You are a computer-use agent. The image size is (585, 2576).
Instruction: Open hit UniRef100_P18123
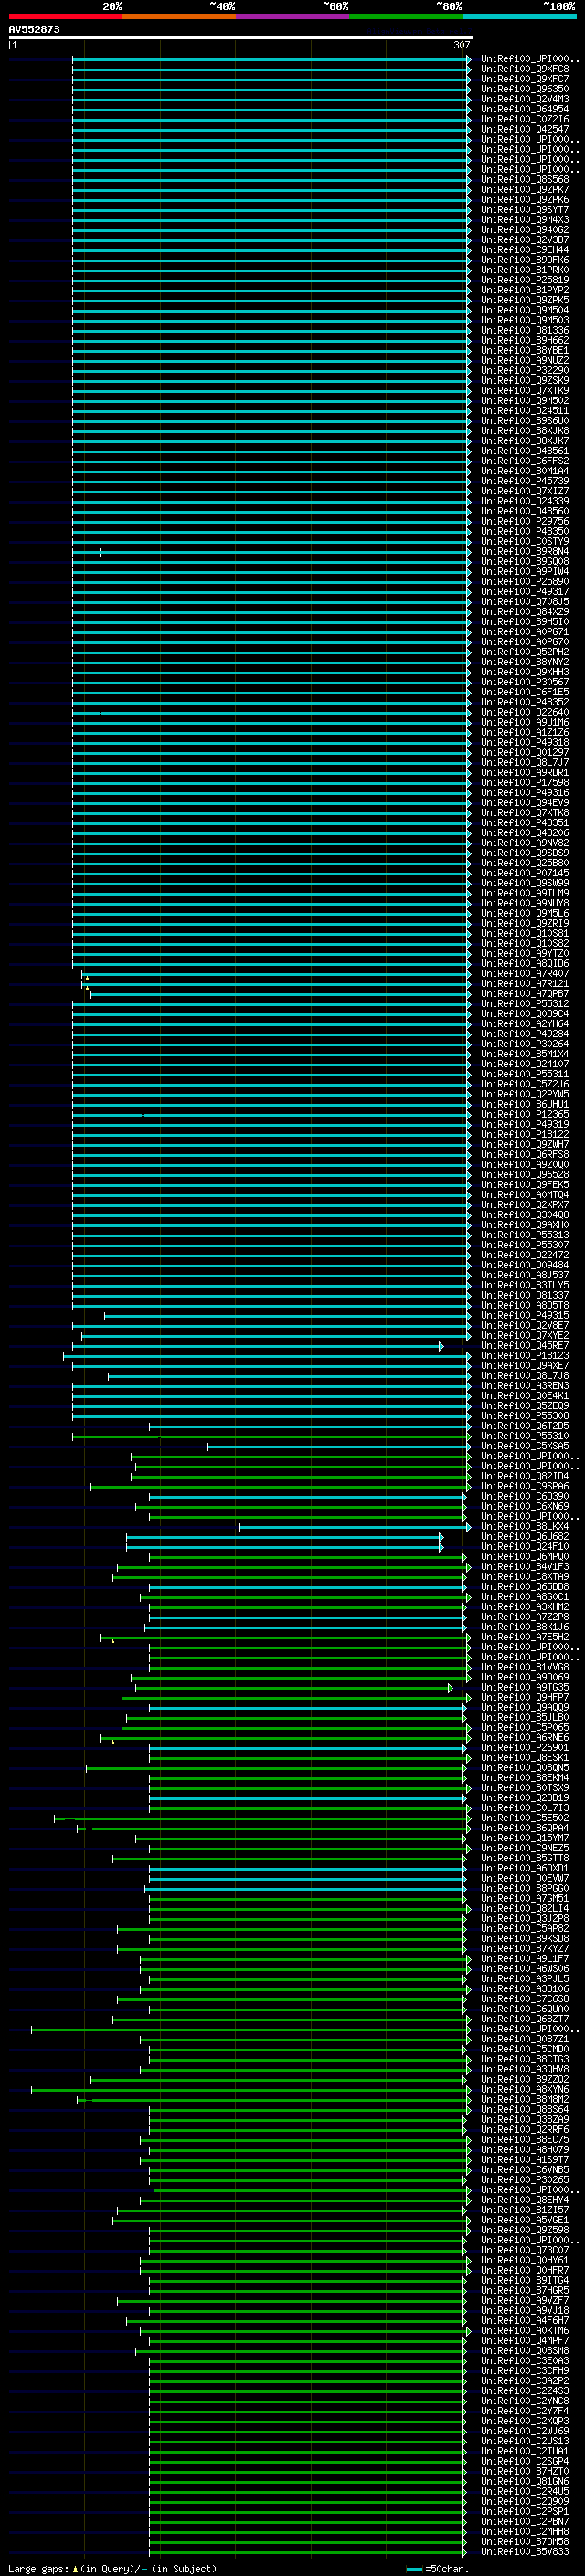525,1356
